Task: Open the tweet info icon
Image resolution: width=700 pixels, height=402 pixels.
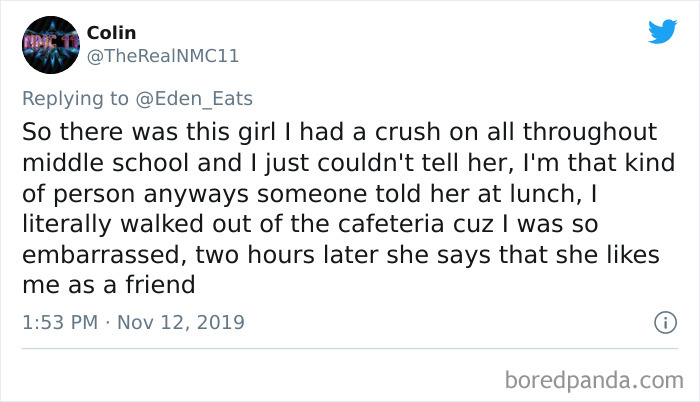Action: click(x=661, y=323)
